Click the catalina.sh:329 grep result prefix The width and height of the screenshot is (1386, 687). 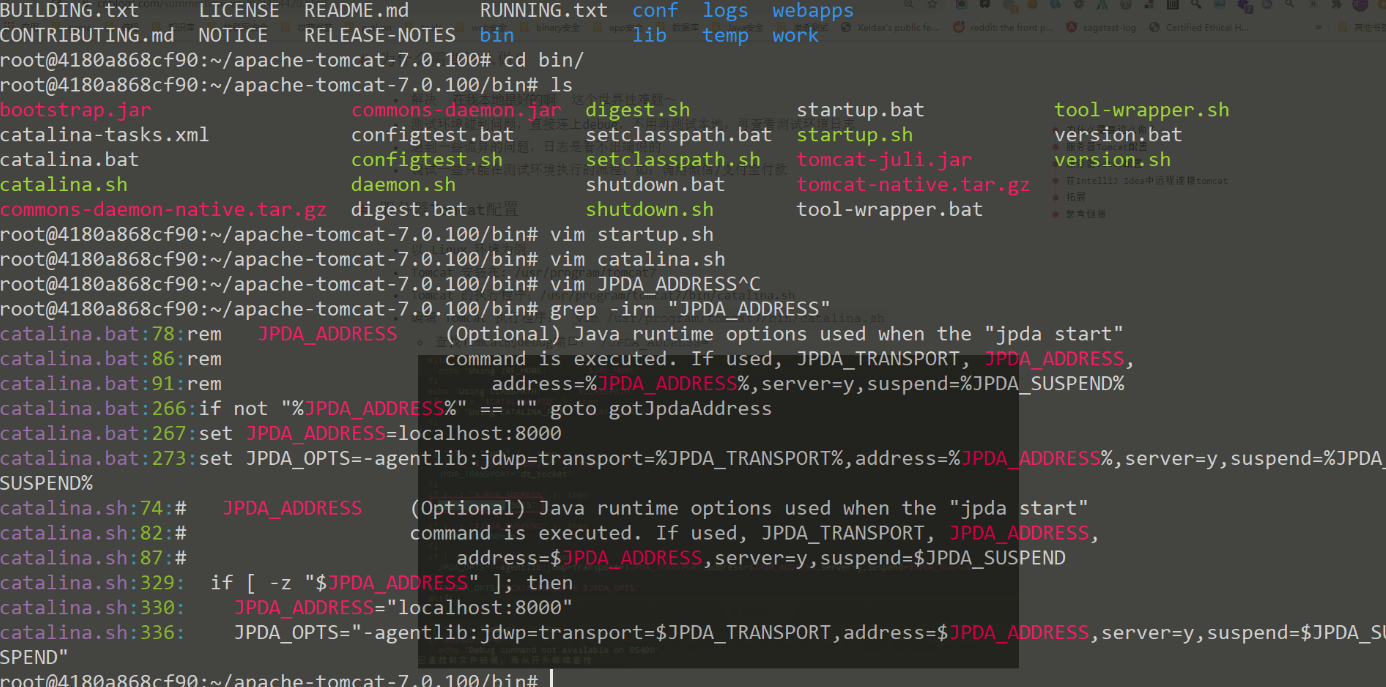click(x=93, y=583)
